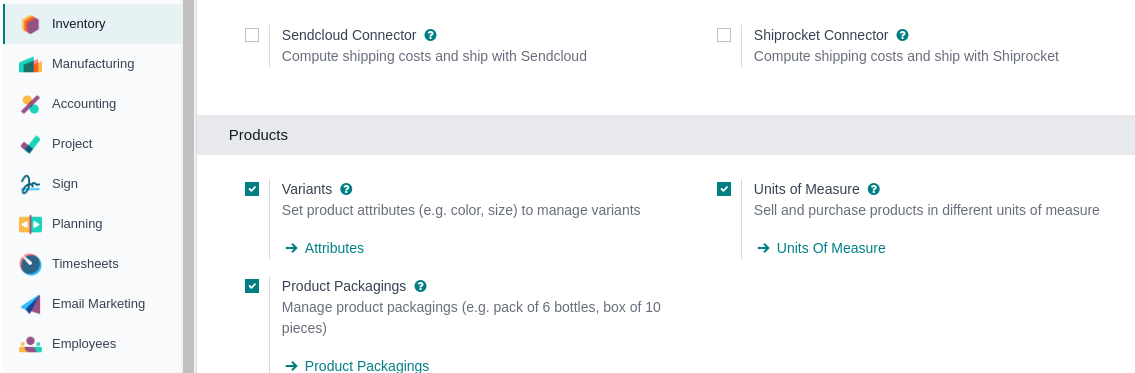Click the sidebar vertical scrollbar

click(188, 186)
